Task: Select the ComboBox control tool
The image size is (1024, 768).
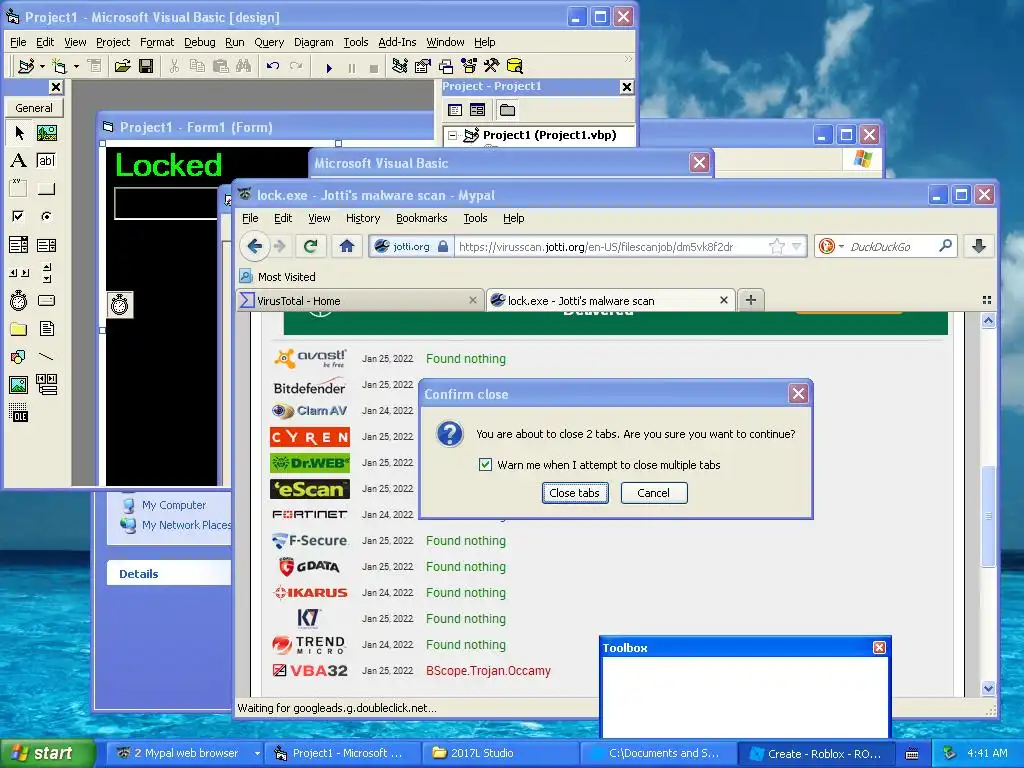Action: pos(19,245)
